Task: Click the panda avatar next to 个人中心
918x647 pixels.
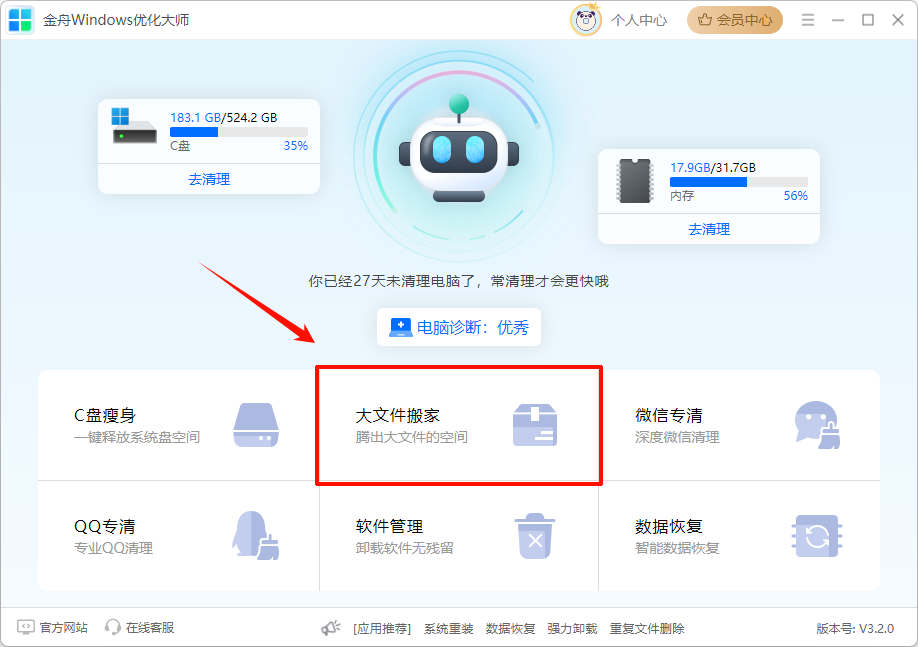Action: [x=586, y=19]
